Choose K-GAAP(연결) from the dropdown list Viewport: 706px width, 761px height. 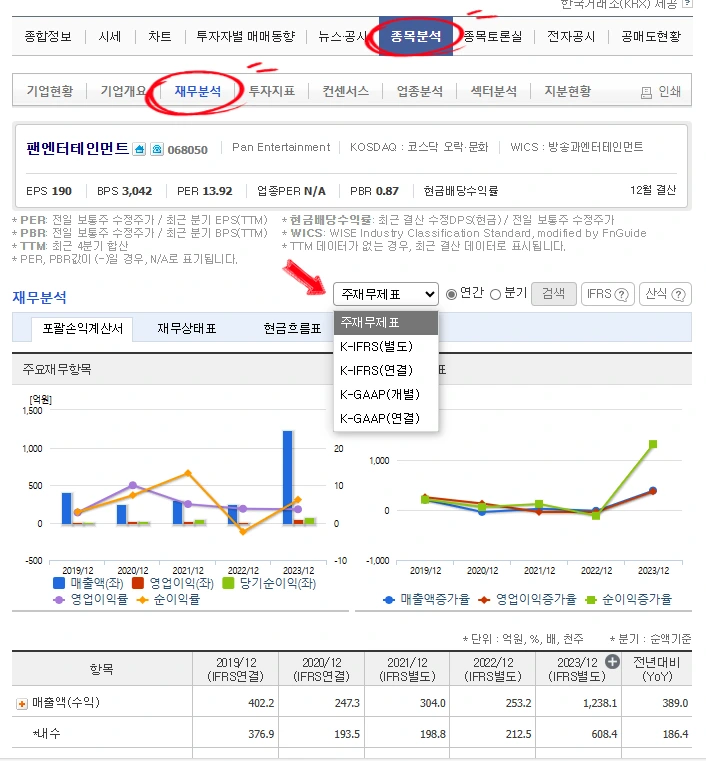(x=386, y=418)
